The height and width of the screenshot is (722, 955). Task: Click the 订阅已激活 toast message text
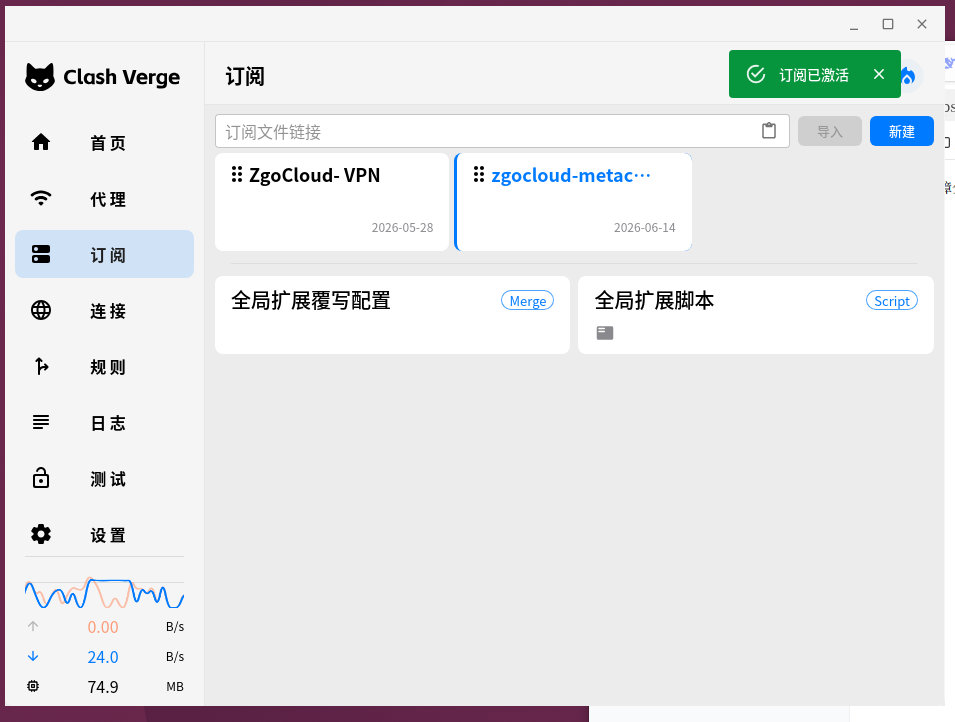tap(814, 75)
